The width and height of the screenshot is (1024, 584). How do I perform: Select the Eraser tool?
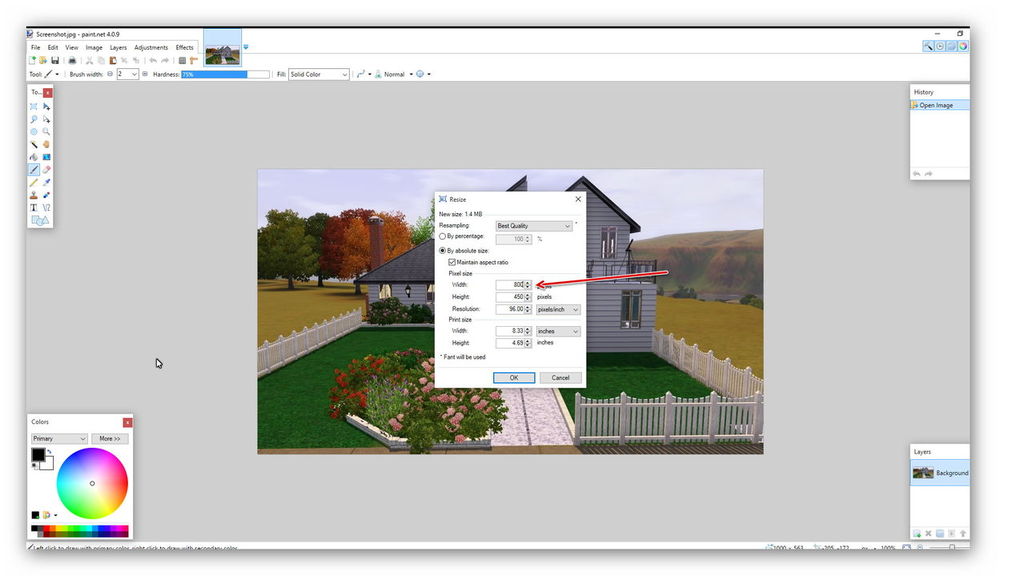click(x=46, y=170)
